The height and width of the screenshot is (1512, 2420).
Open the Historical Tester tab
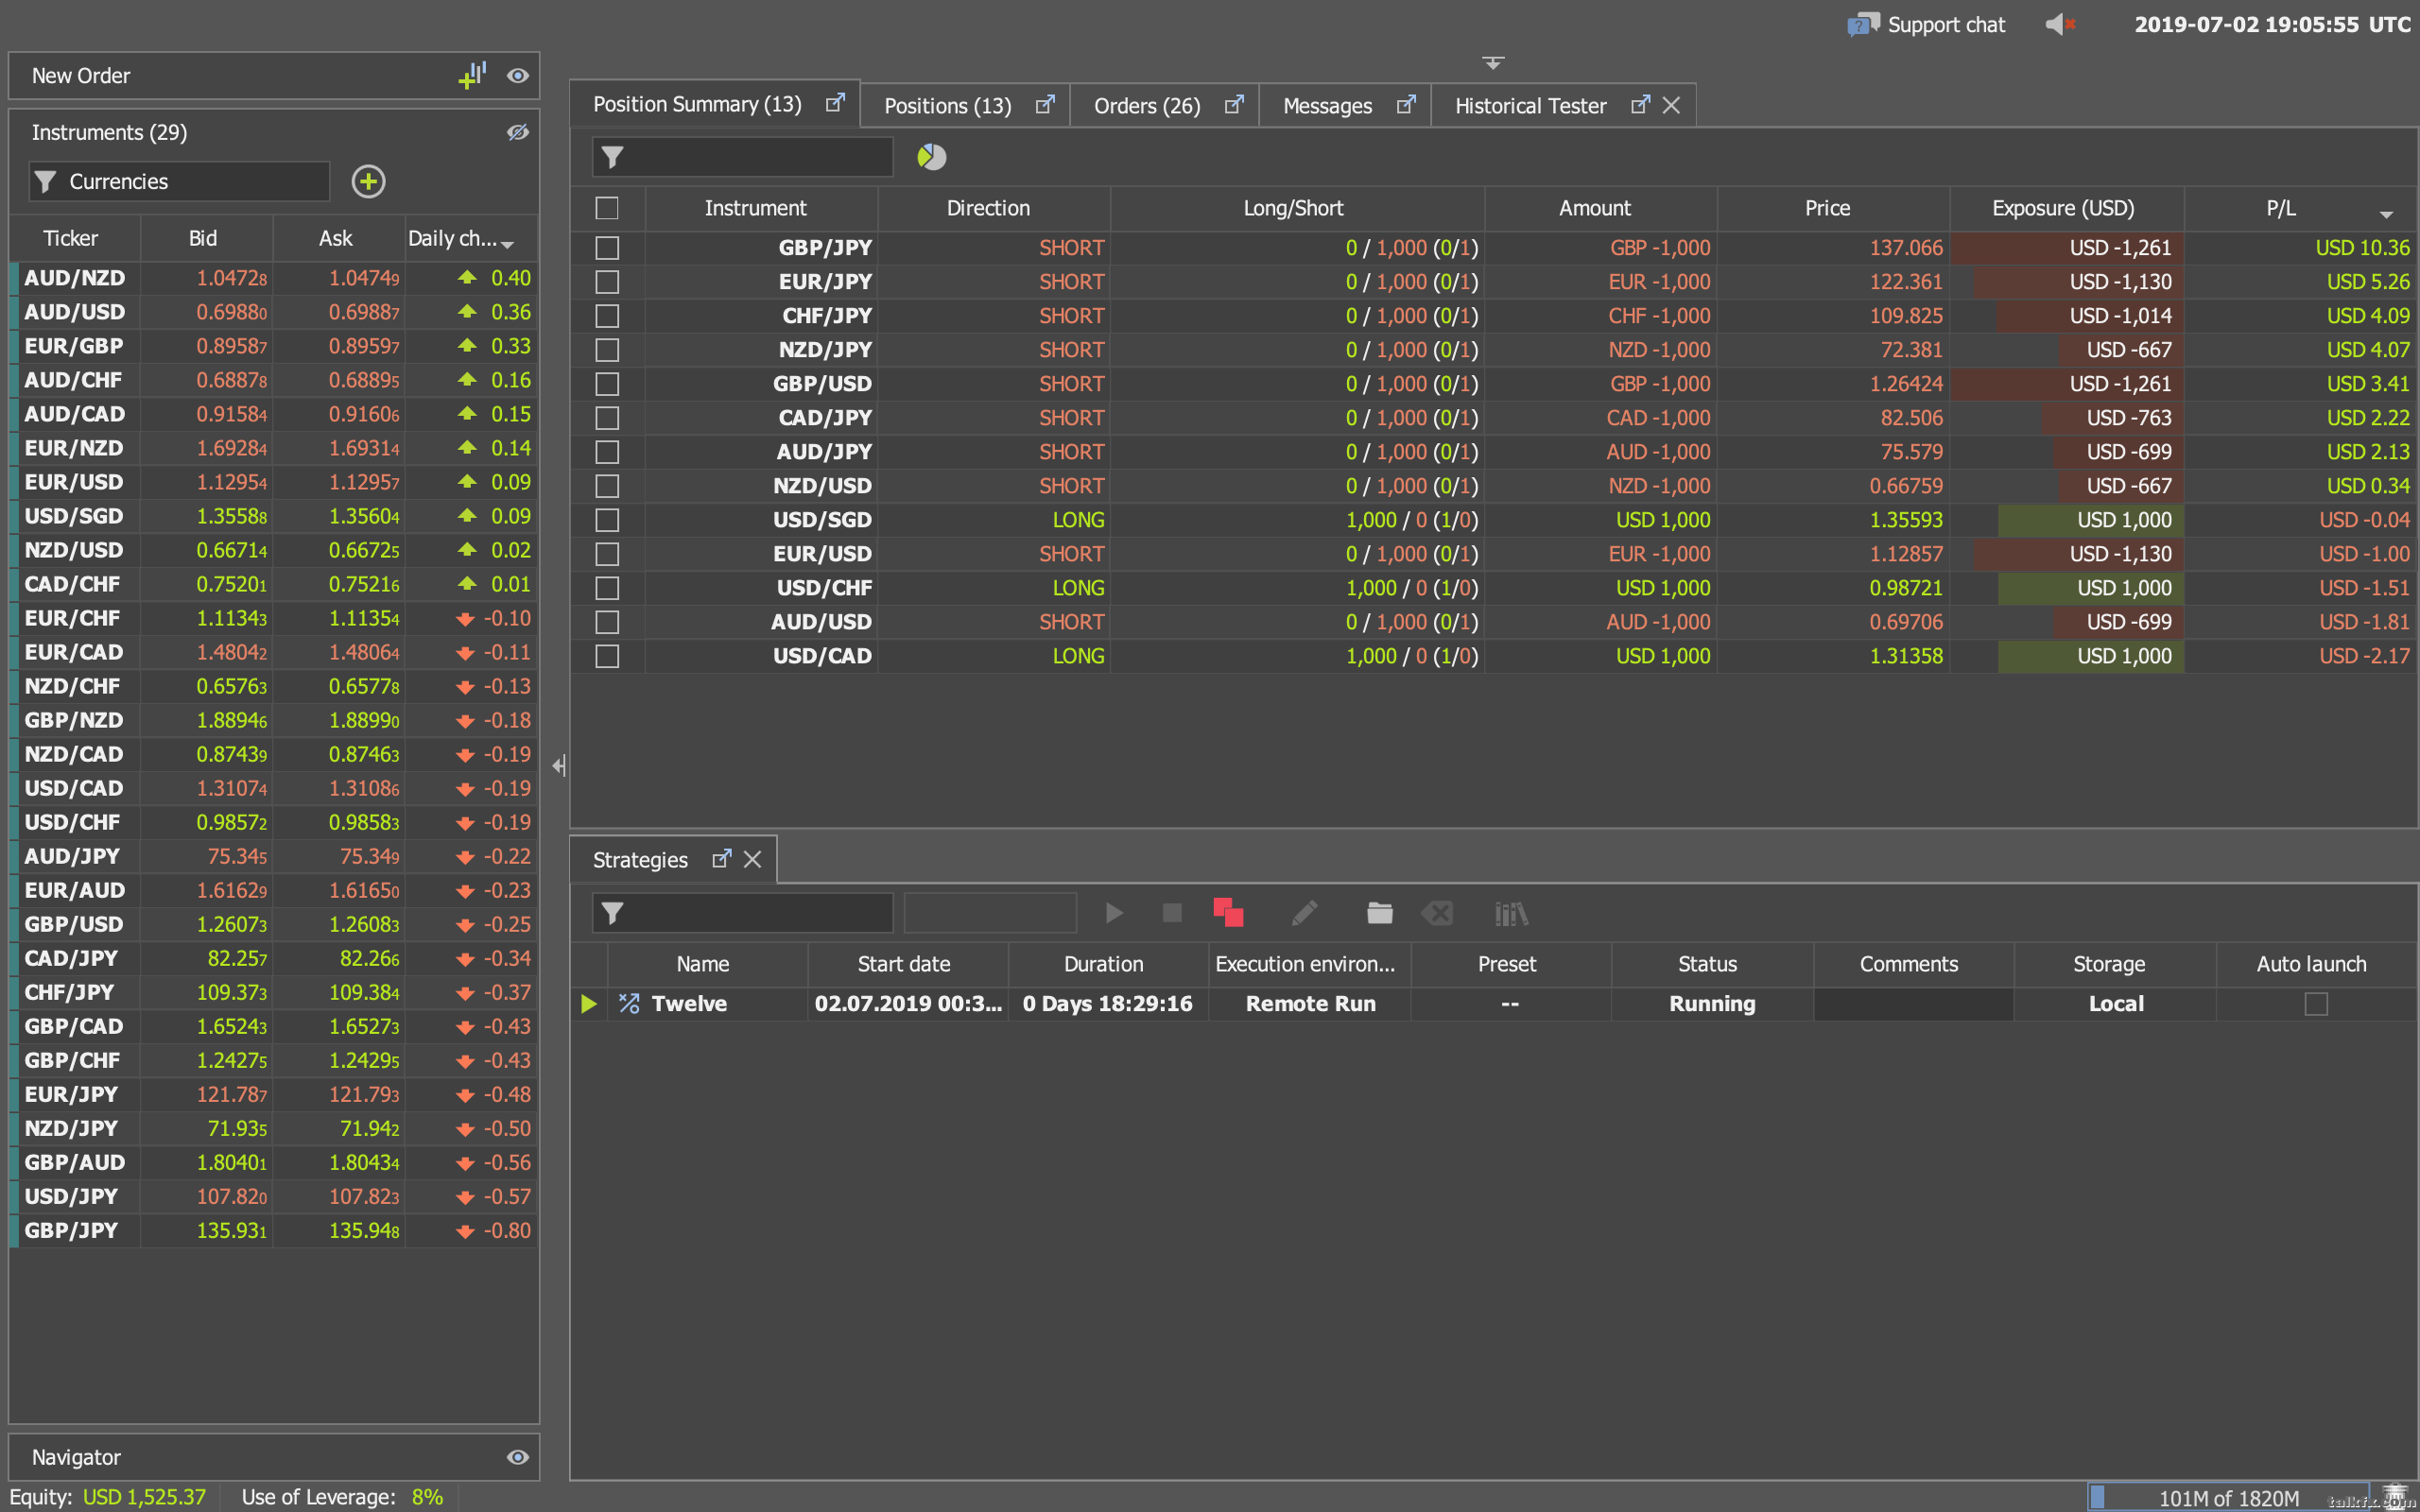pyautogui.click(x=1530, y=106)
